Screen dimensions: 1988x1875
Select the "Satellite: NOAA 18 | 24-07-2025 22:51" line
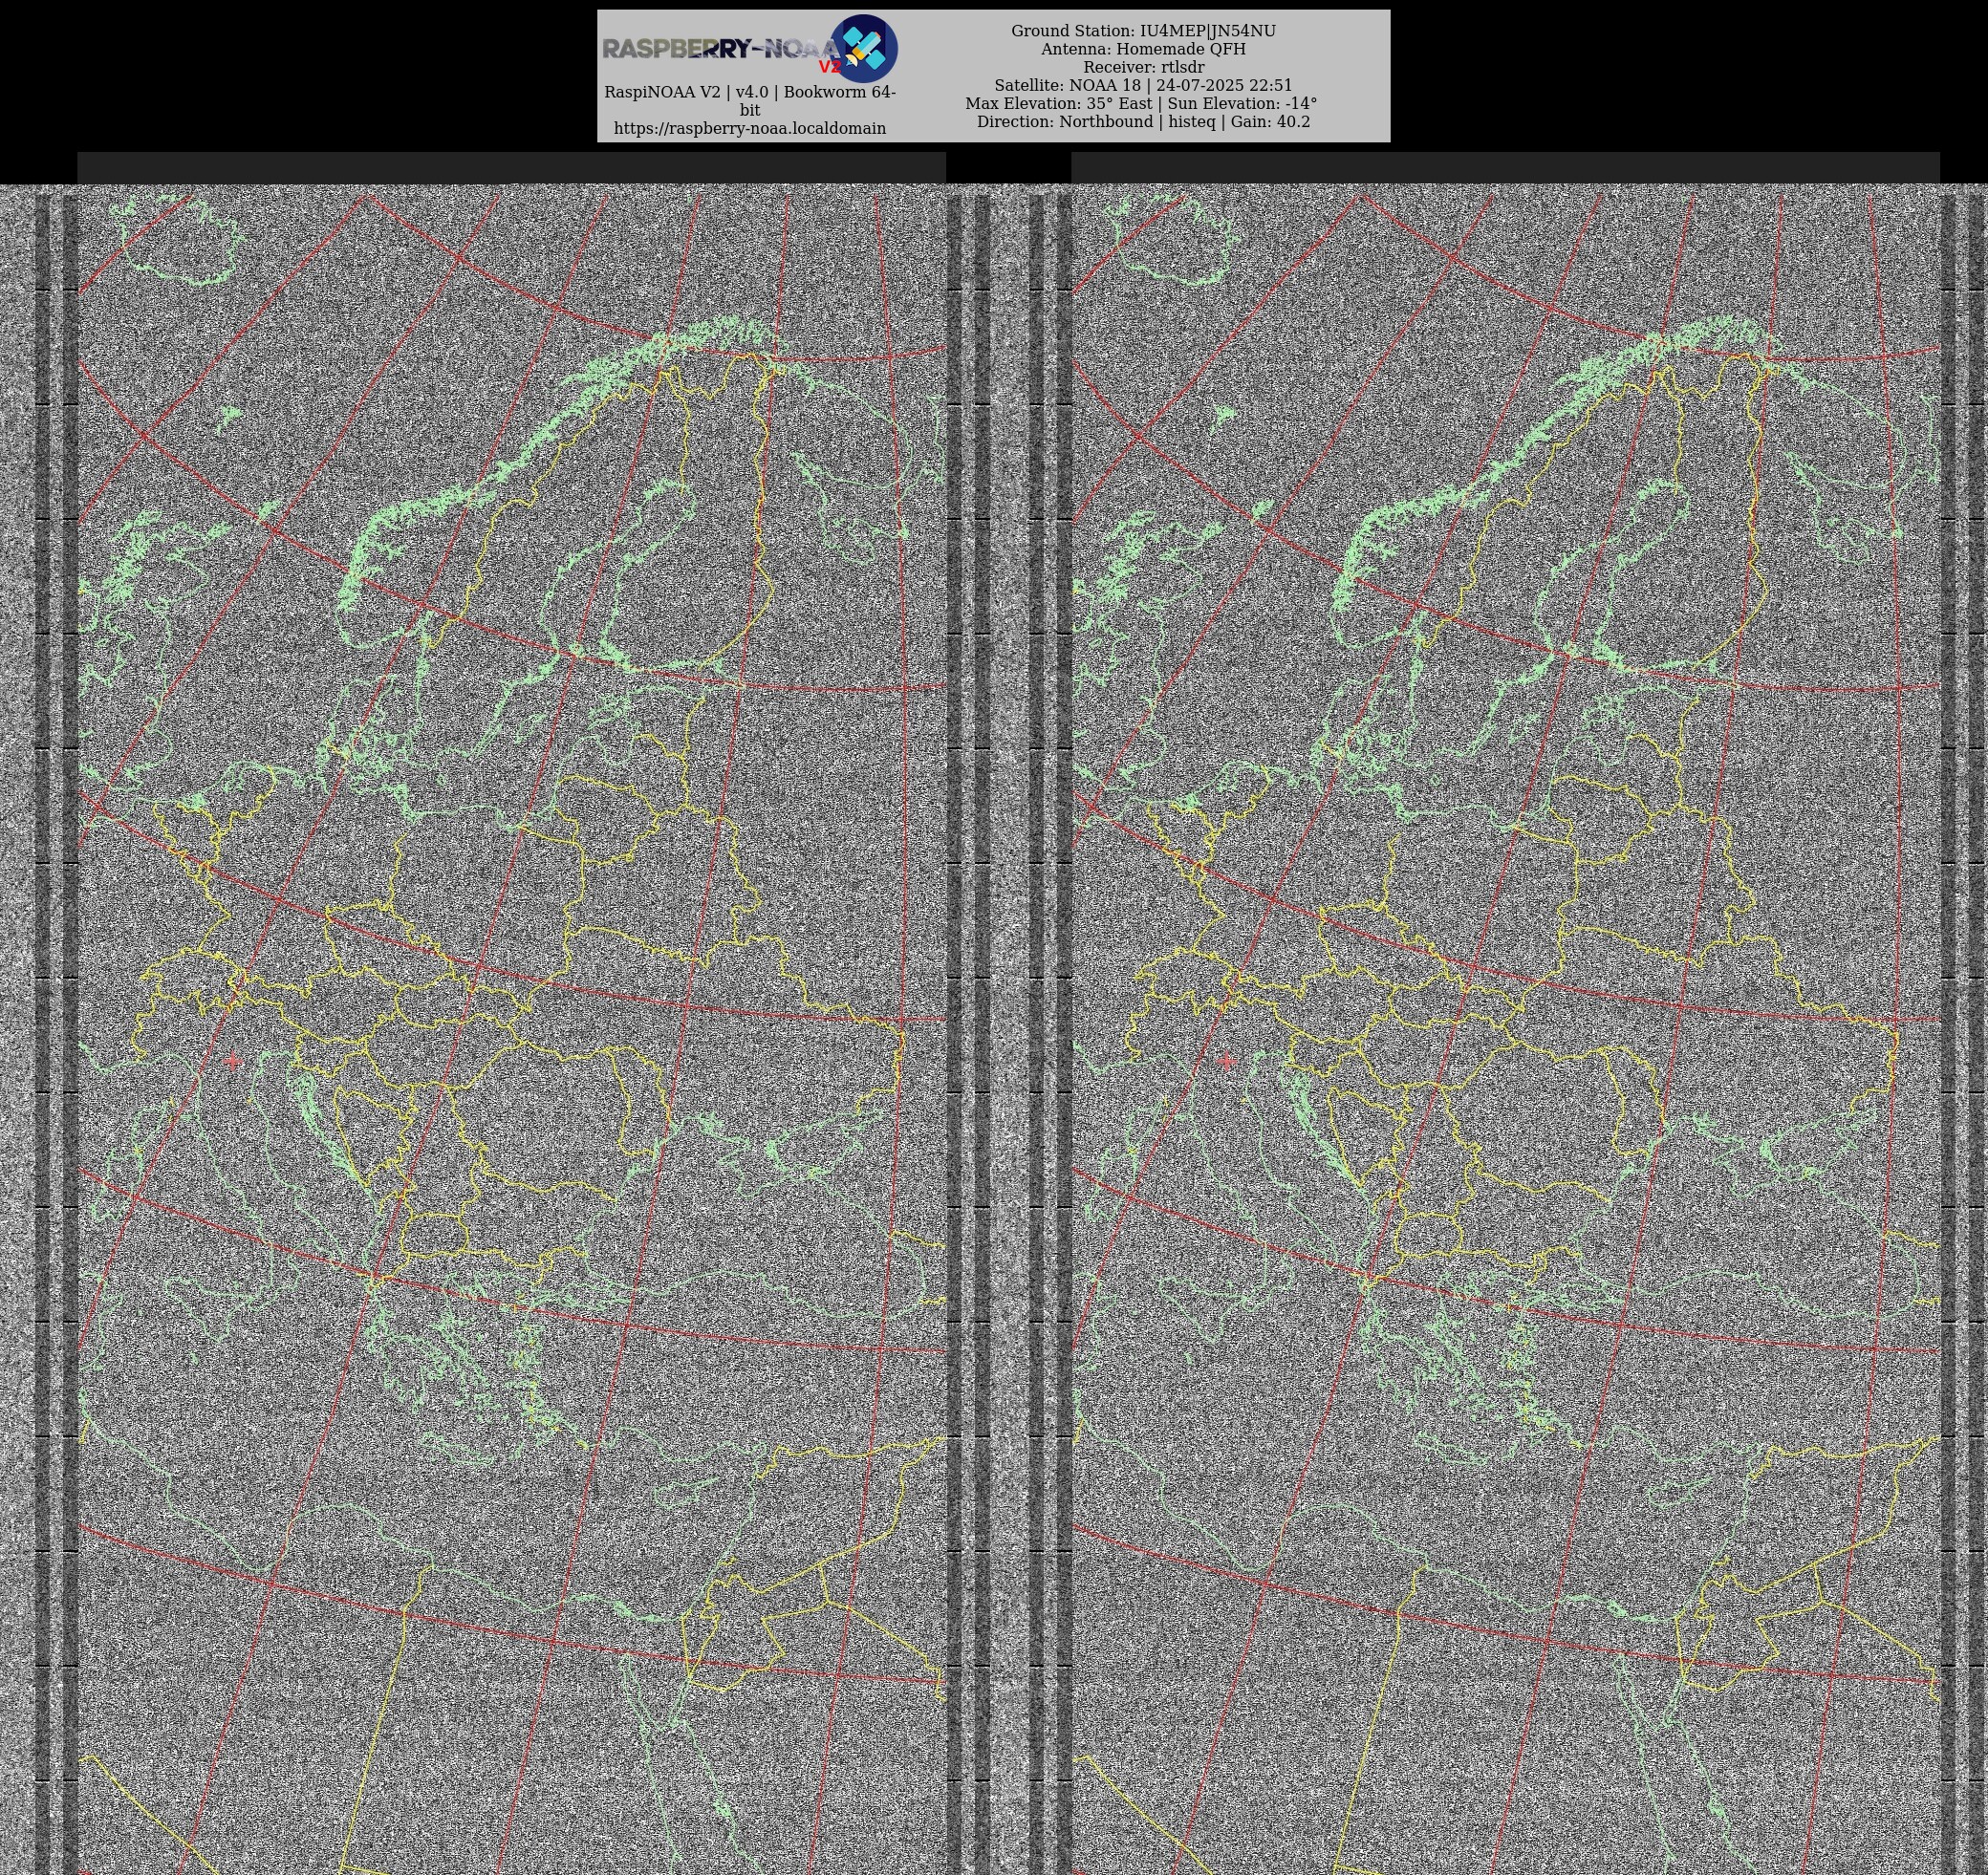point(1143,85)
